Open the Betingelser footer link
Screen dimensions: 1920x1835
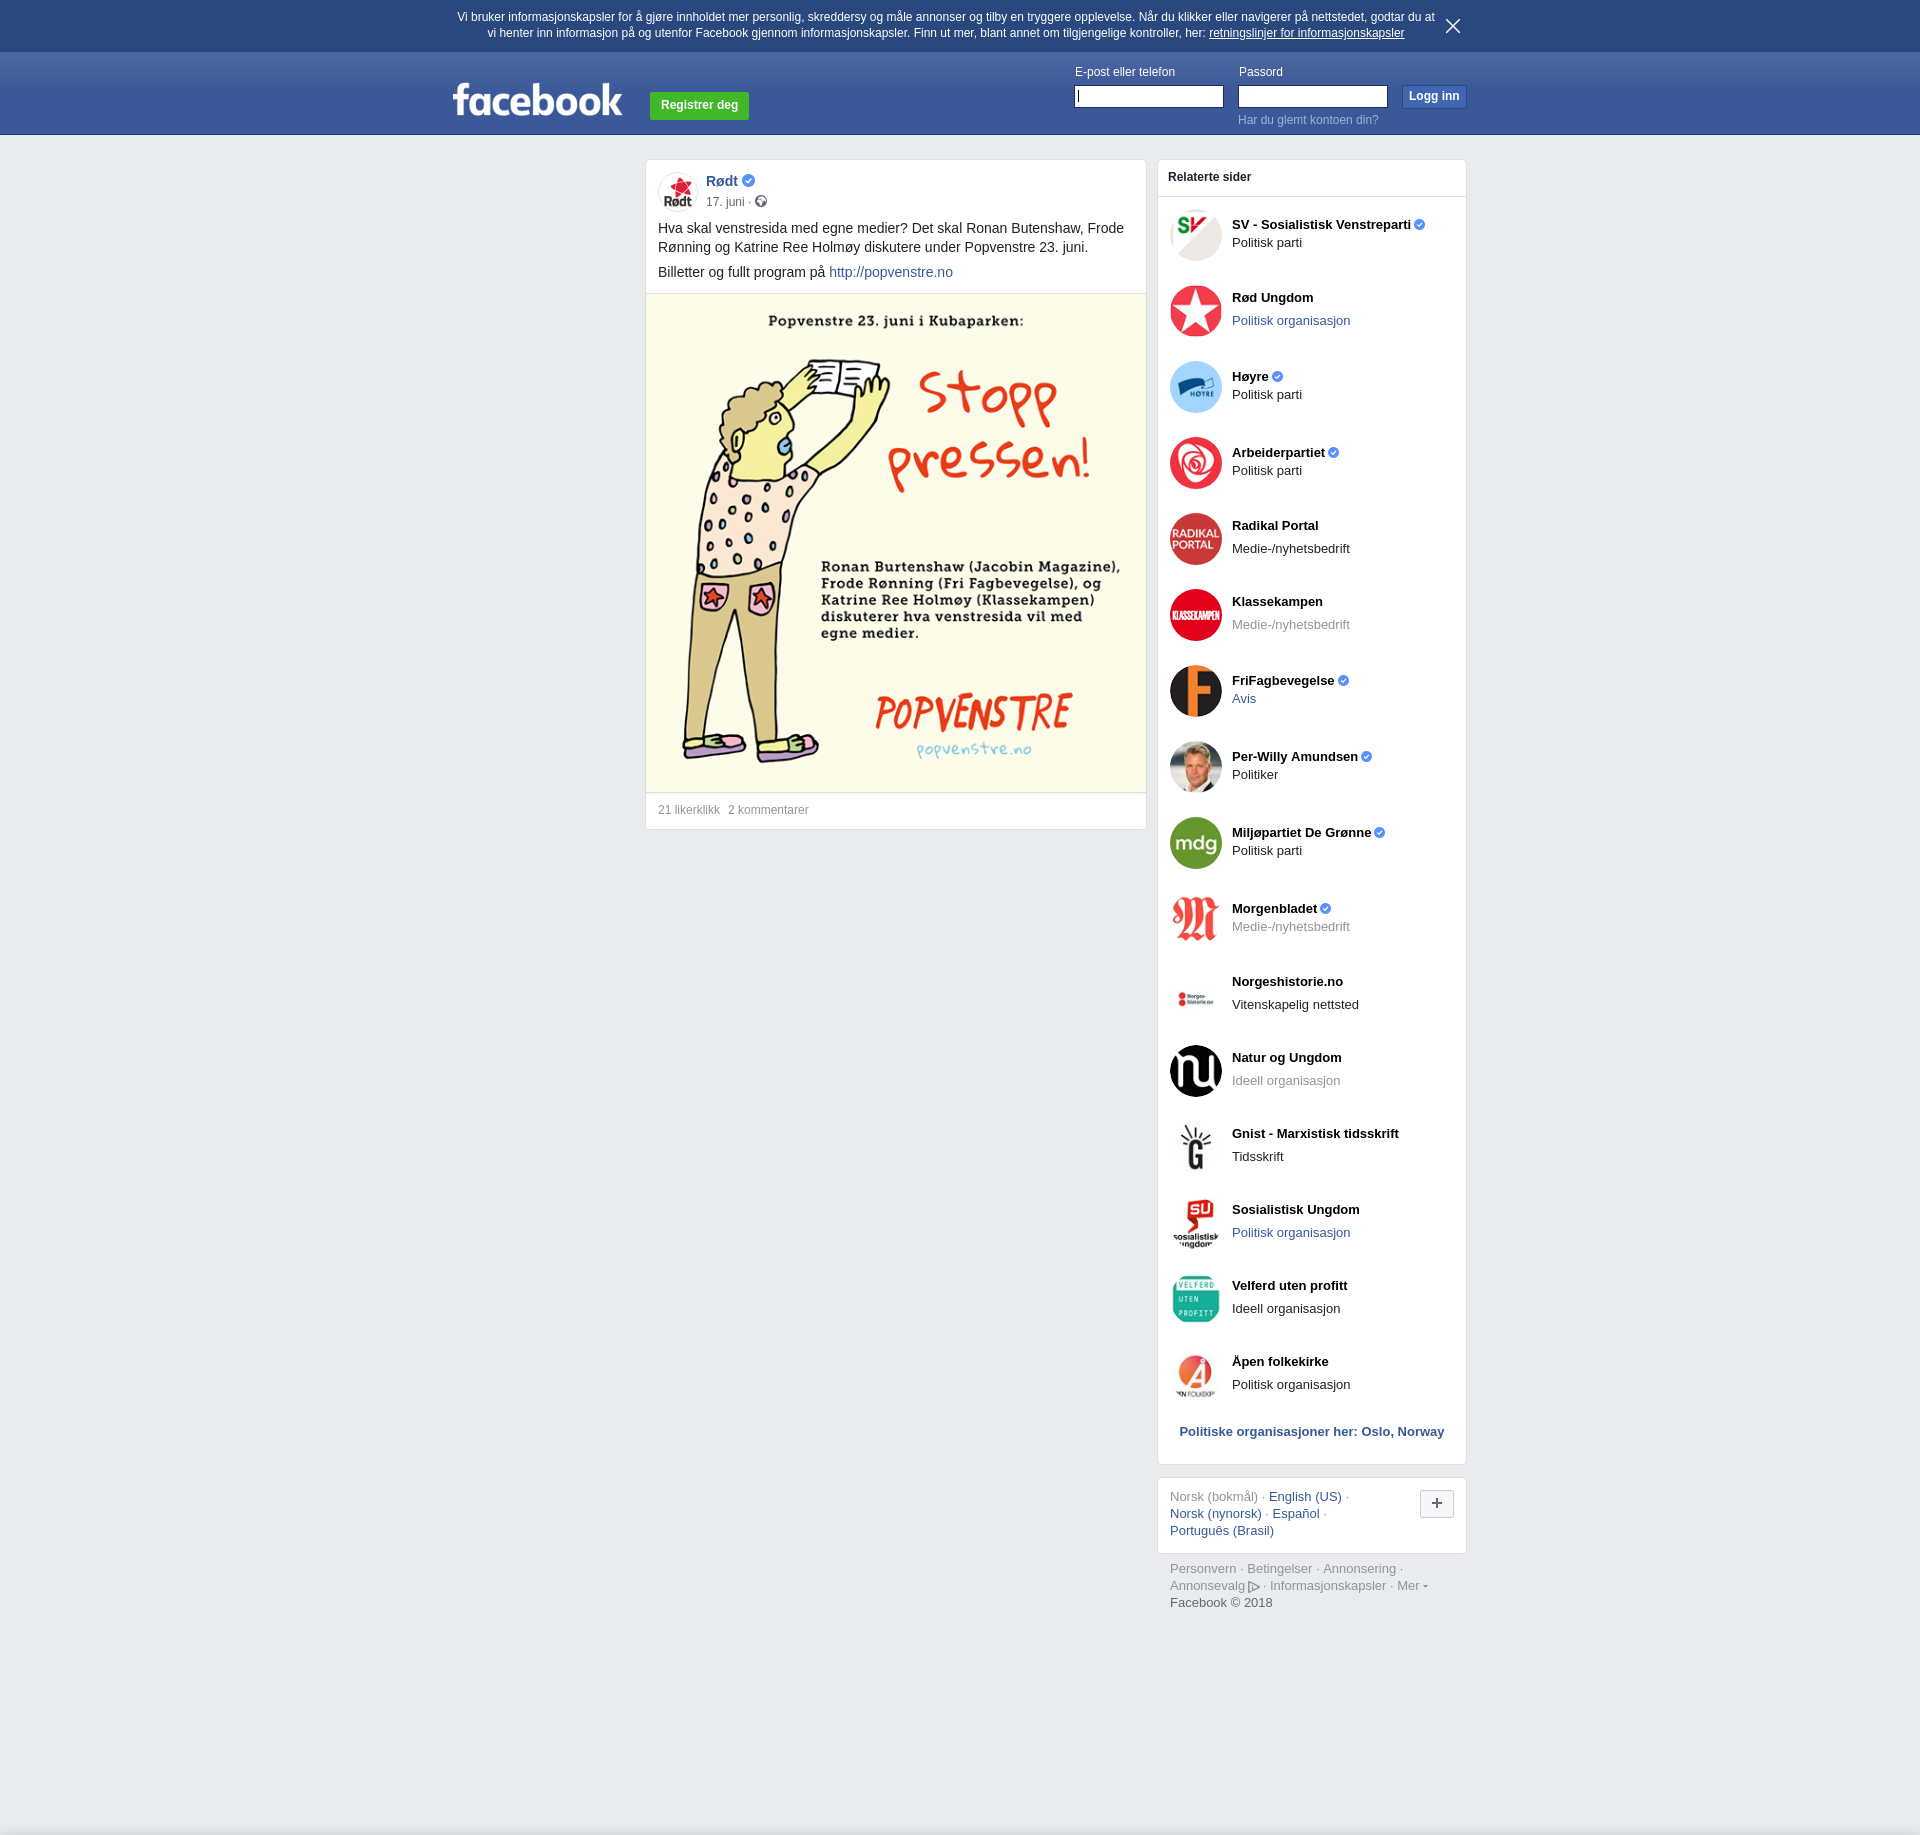point(1279,1569)
